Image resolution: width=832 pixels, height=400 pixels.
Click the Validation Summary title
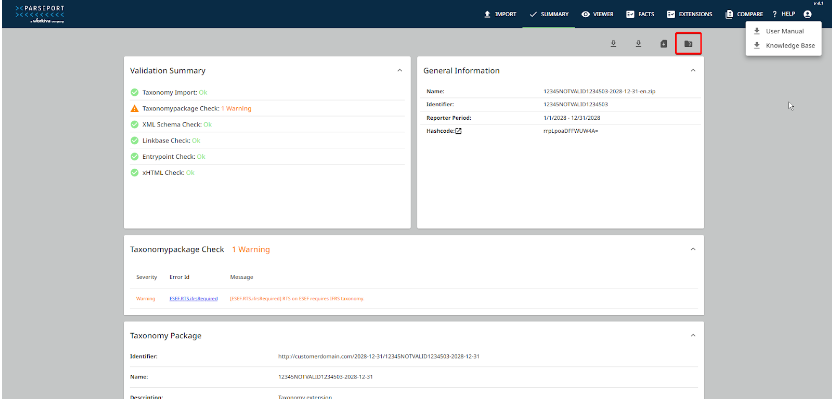[168, 71]
